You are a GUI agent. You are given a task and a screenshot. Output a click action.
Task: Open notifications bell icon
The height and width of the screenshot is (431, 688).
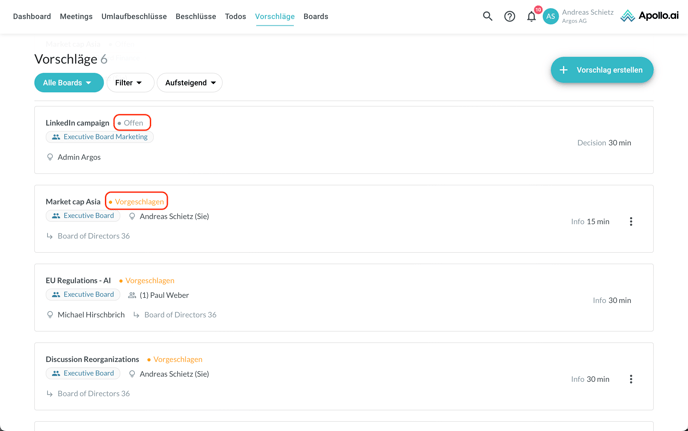tap(532, 16)
